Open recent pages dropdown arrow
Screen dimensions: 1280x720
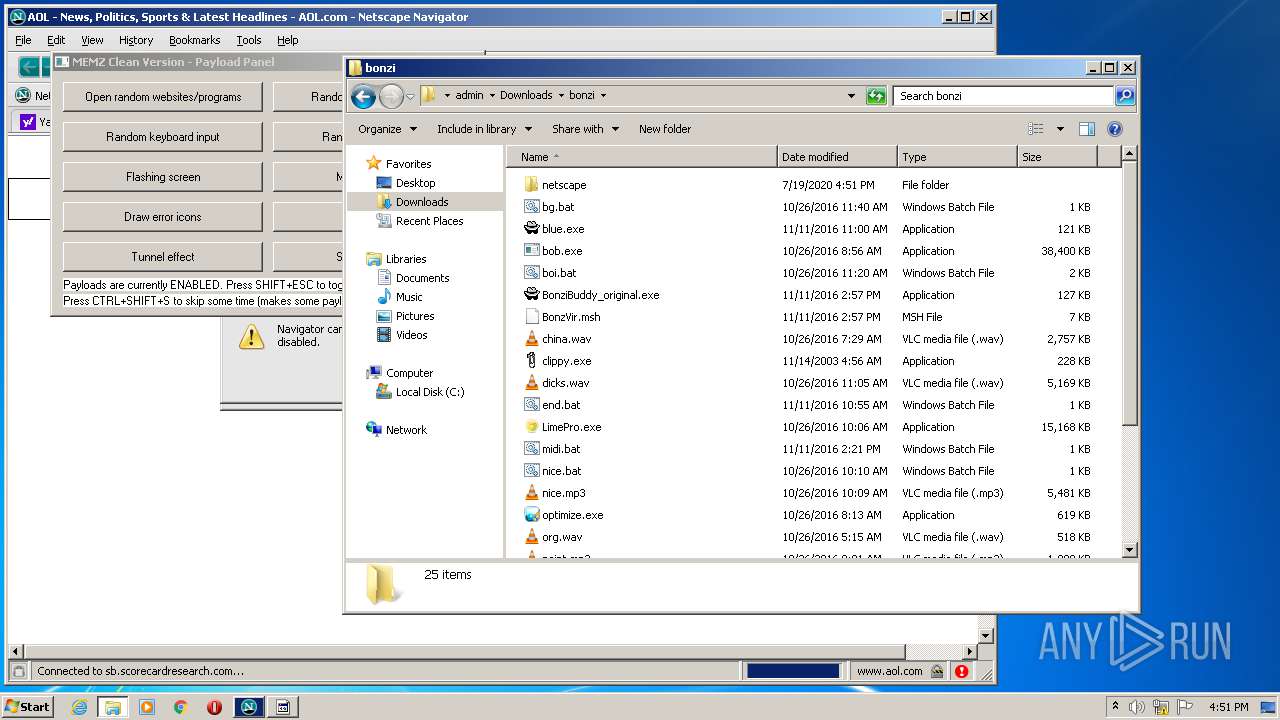[x=410, y=97]
